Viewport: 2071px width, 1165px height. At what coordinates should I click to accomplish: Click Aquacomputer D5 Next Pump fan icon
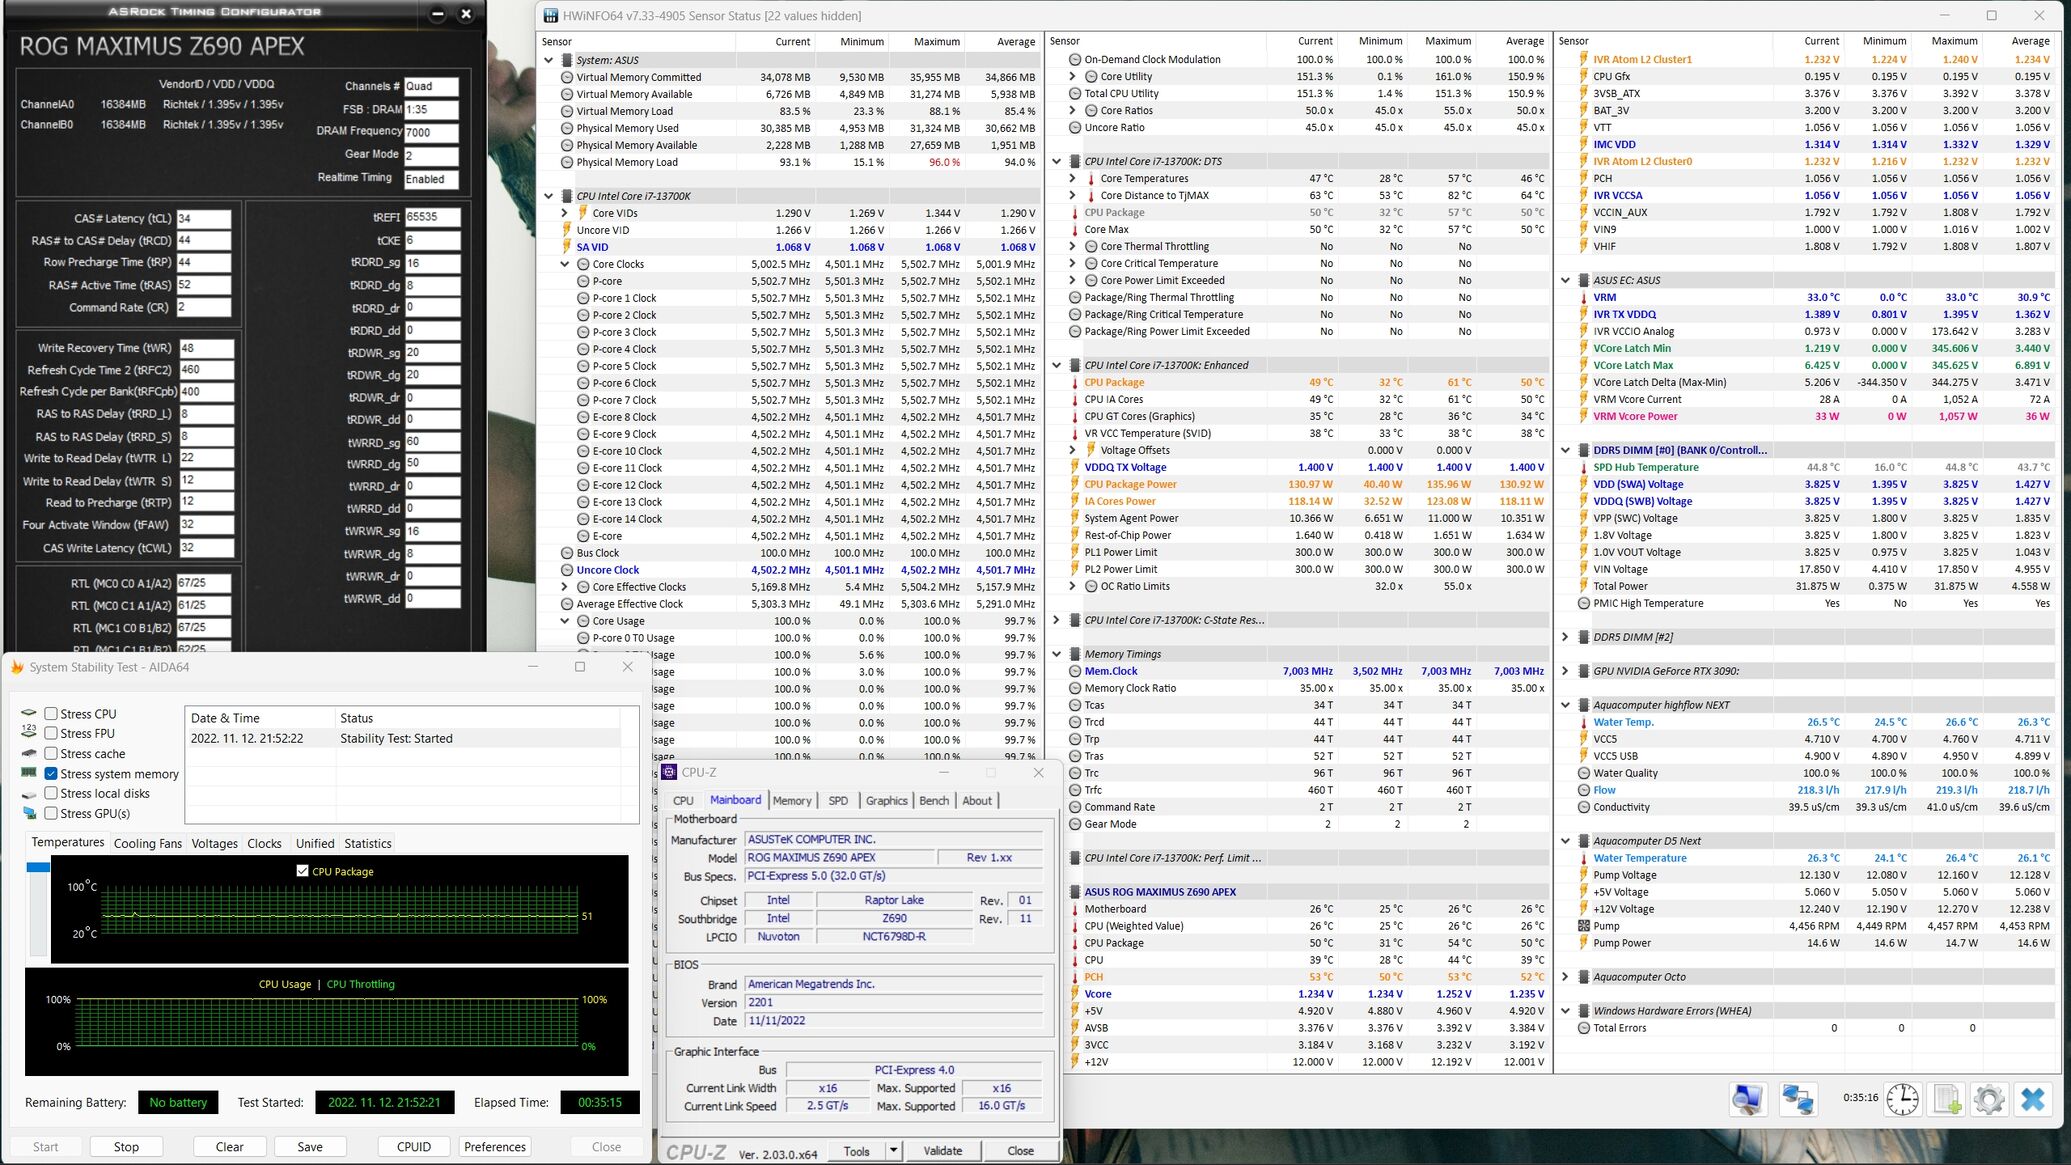[x=1584, y=926]
